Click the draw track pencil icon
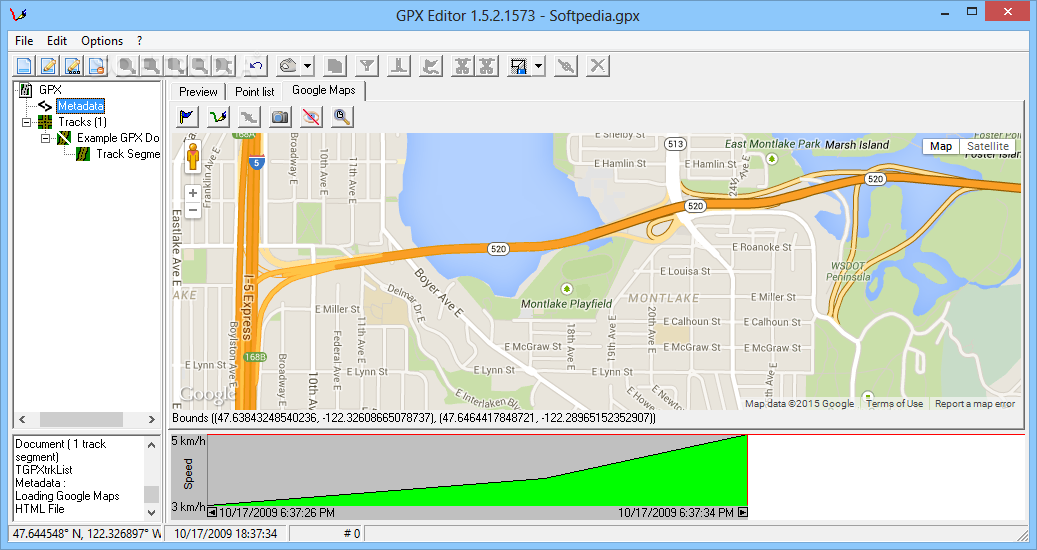Screen dimensions: 1037x550 pyautogui.click(x=218, y=117)
